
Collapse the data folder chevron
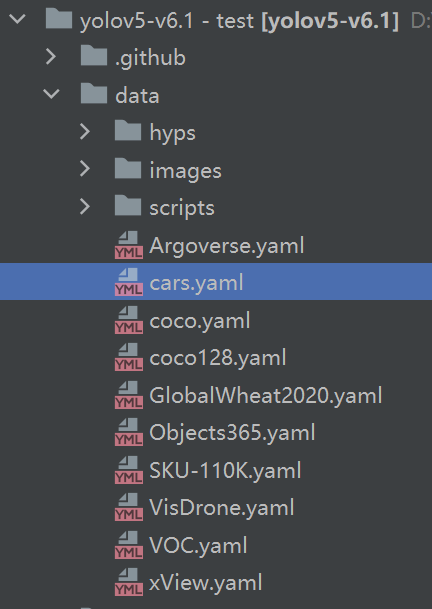point(51,94)
